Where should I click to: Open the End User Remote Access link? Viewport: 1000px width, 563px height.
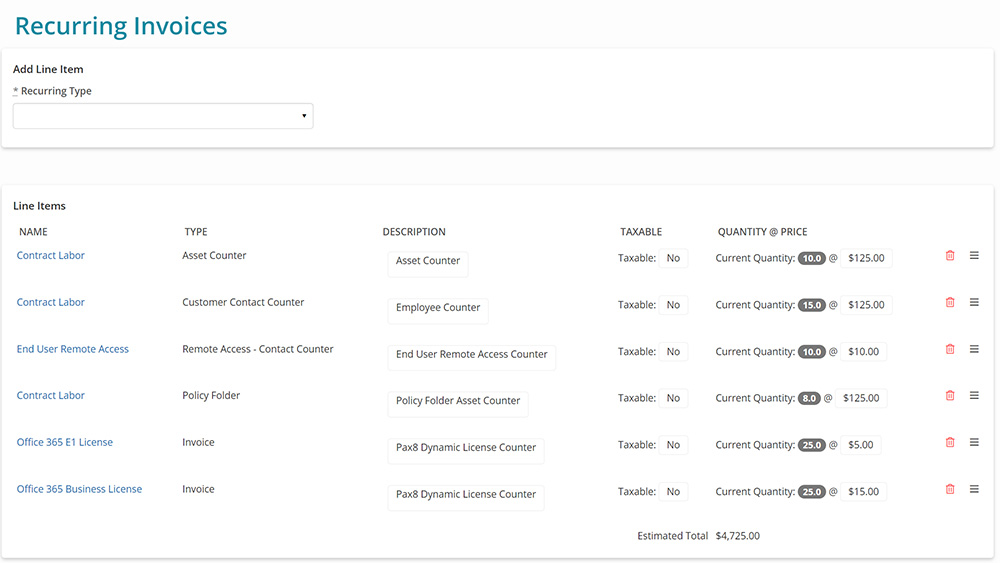click(x=73, y=349)
